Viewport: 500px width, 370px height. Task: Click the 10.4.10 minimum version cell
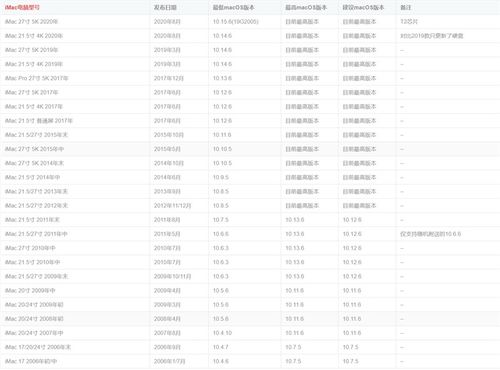pyautogui.click(x=222, y=333)
